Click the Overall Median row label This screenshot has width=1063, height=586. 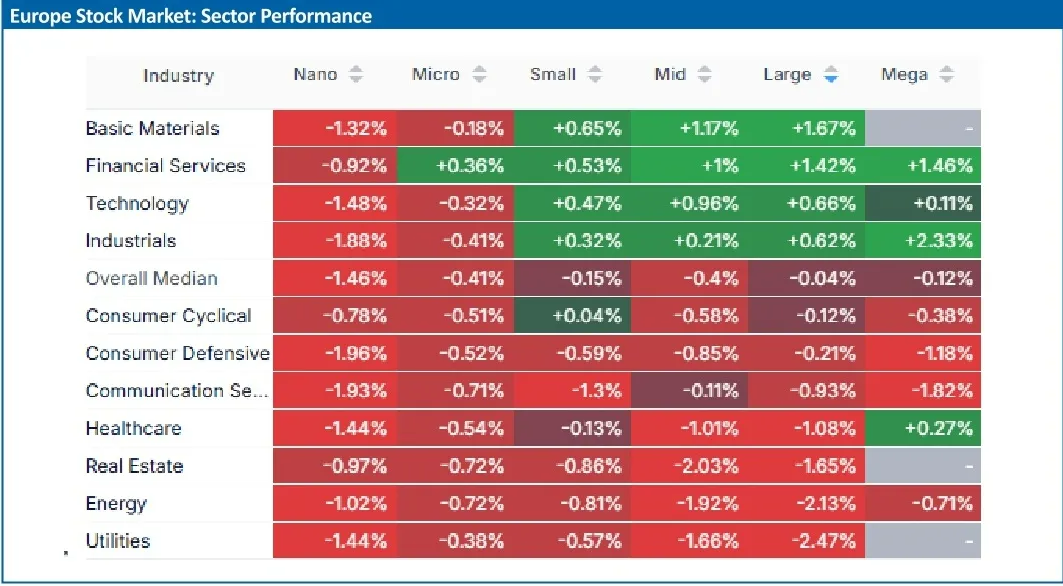pos(151,278)
